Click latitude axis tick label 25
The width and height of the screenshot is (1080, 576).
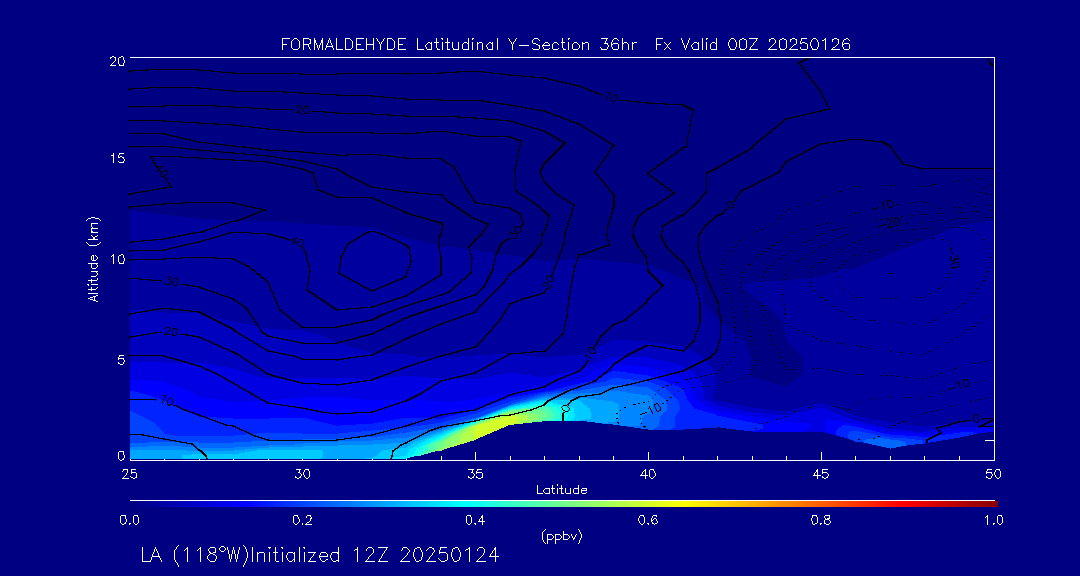129,474
